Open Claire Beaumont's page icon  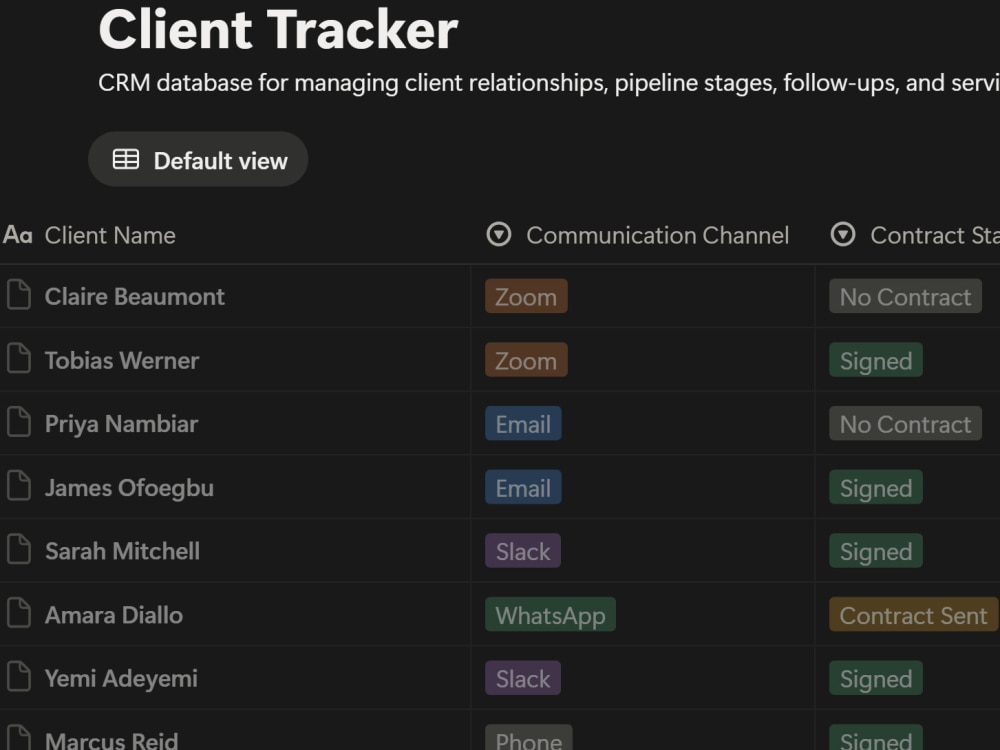tap(19, 295)
